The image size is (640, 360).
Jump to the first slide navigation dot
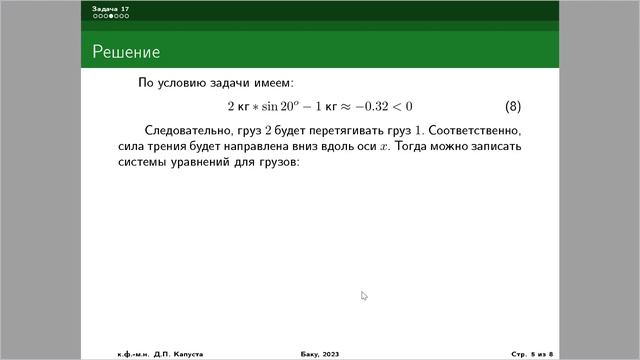pyautogui.click(x=96, y=16)
